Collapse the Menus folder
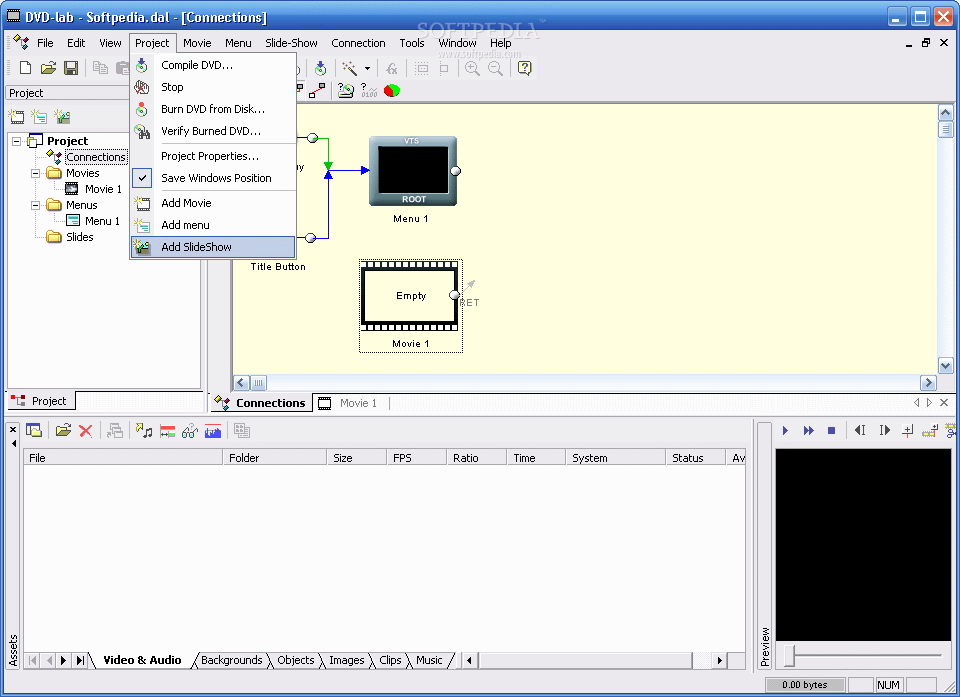Screen dimensions: 960x697 36,205
